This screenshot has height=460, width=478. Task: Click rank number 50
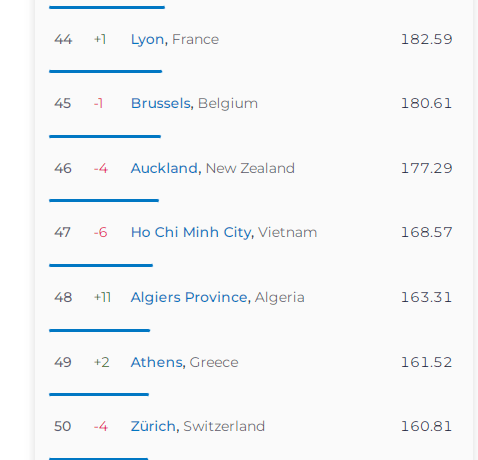pyautogui.click(x=63, y=426)
